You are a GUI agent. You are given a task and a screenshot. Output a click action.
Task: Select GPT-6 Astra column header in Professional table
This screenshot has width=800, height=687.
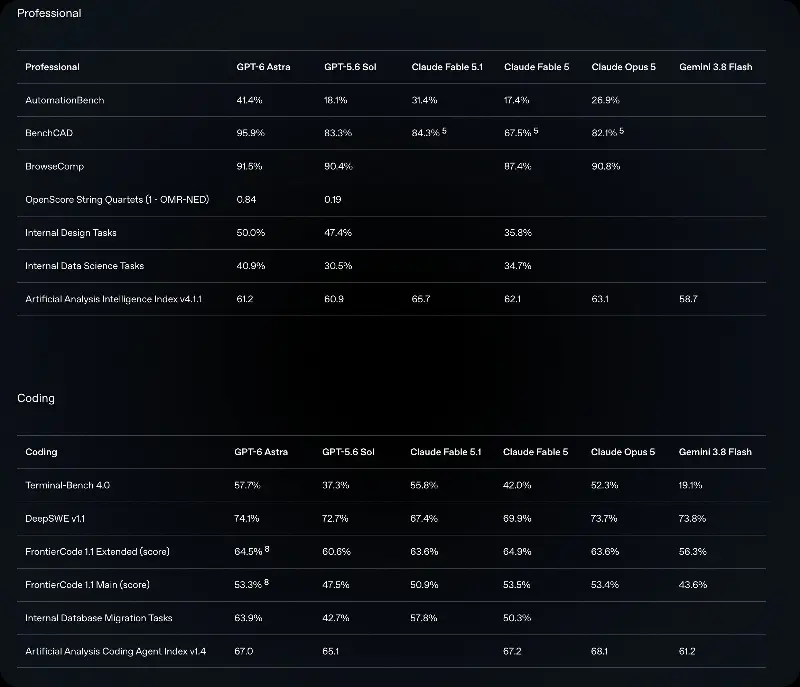[263, 67]
